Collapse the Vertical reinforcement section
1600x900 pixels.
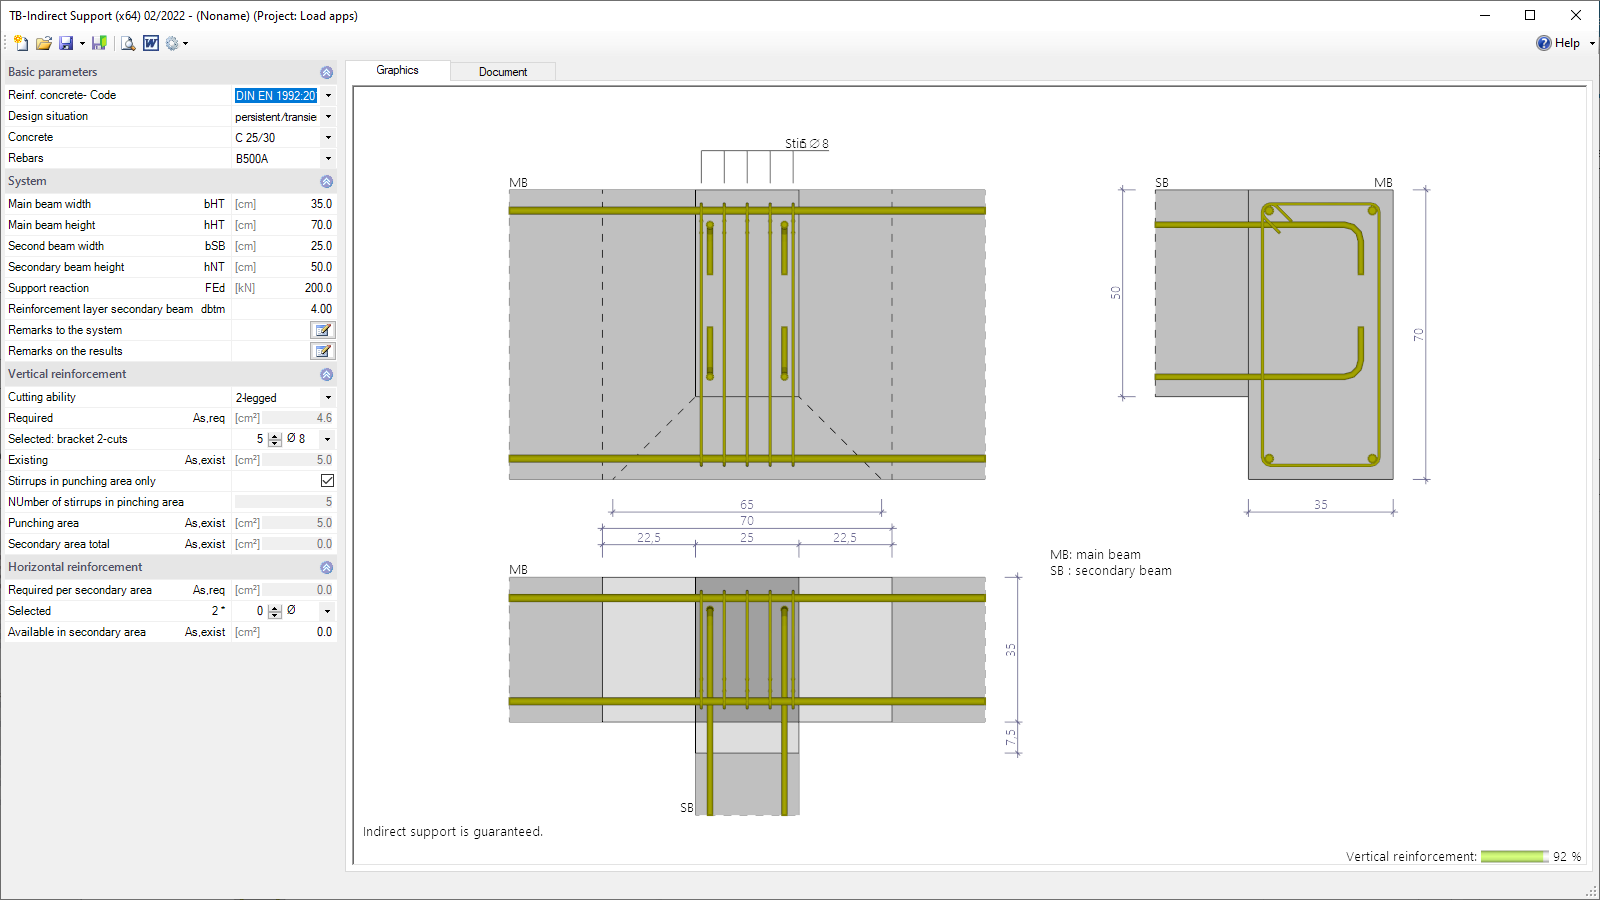326,374
